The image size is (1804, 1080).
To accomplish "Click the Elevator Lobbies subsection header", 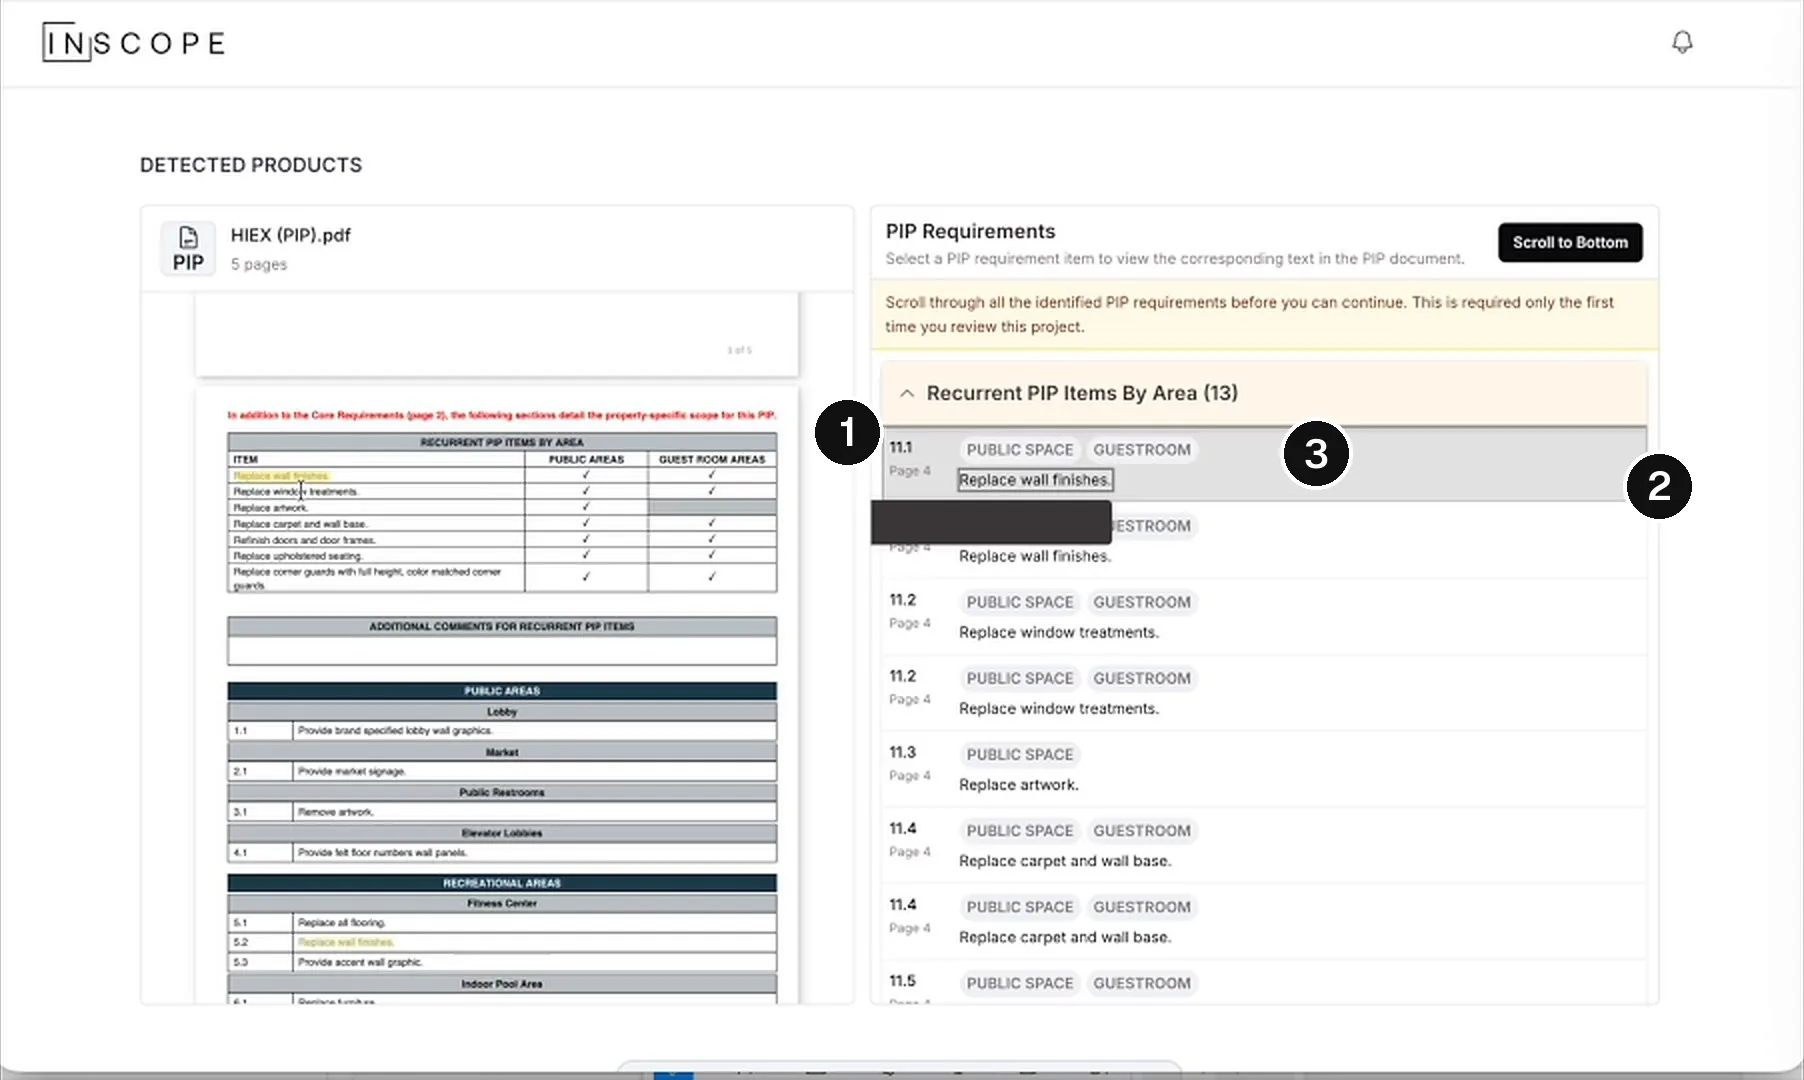I will coord(502,833).
